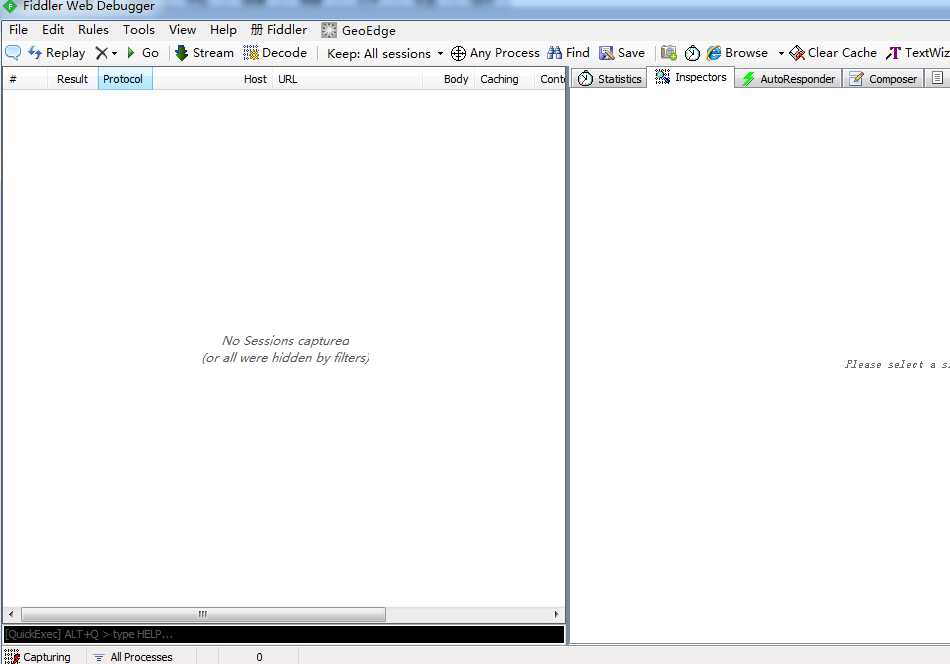Click the comment bubble toolbar icon
The height and width of the screenshot is (664, 950).
[13, 53]
